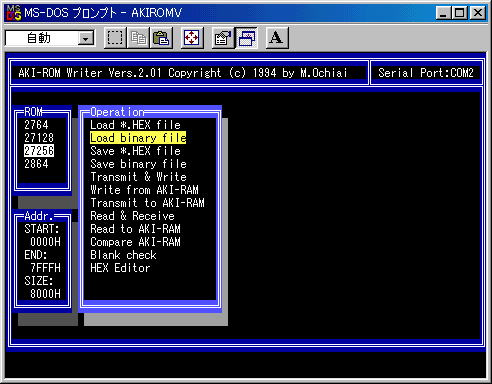Choose Load binary file operation
The height and width of the screenshot is (384, 492).
click(x=138, y=138)
